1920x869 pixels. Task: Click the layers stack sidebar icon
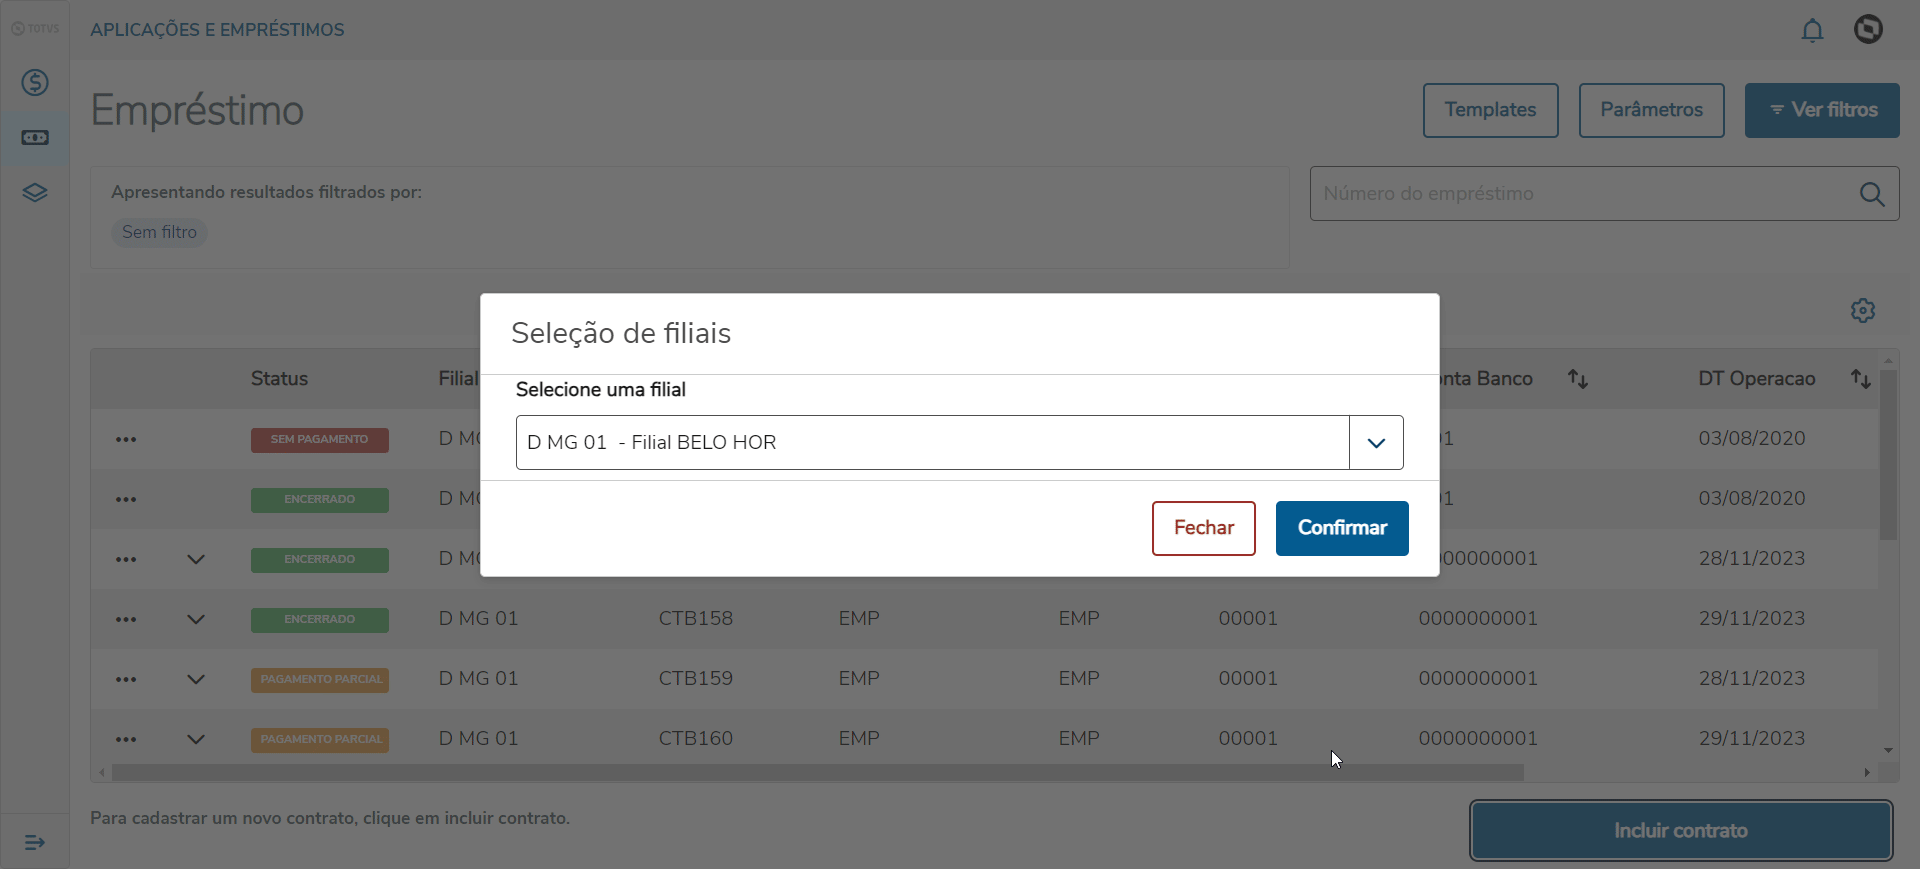(x=35, y=193)
